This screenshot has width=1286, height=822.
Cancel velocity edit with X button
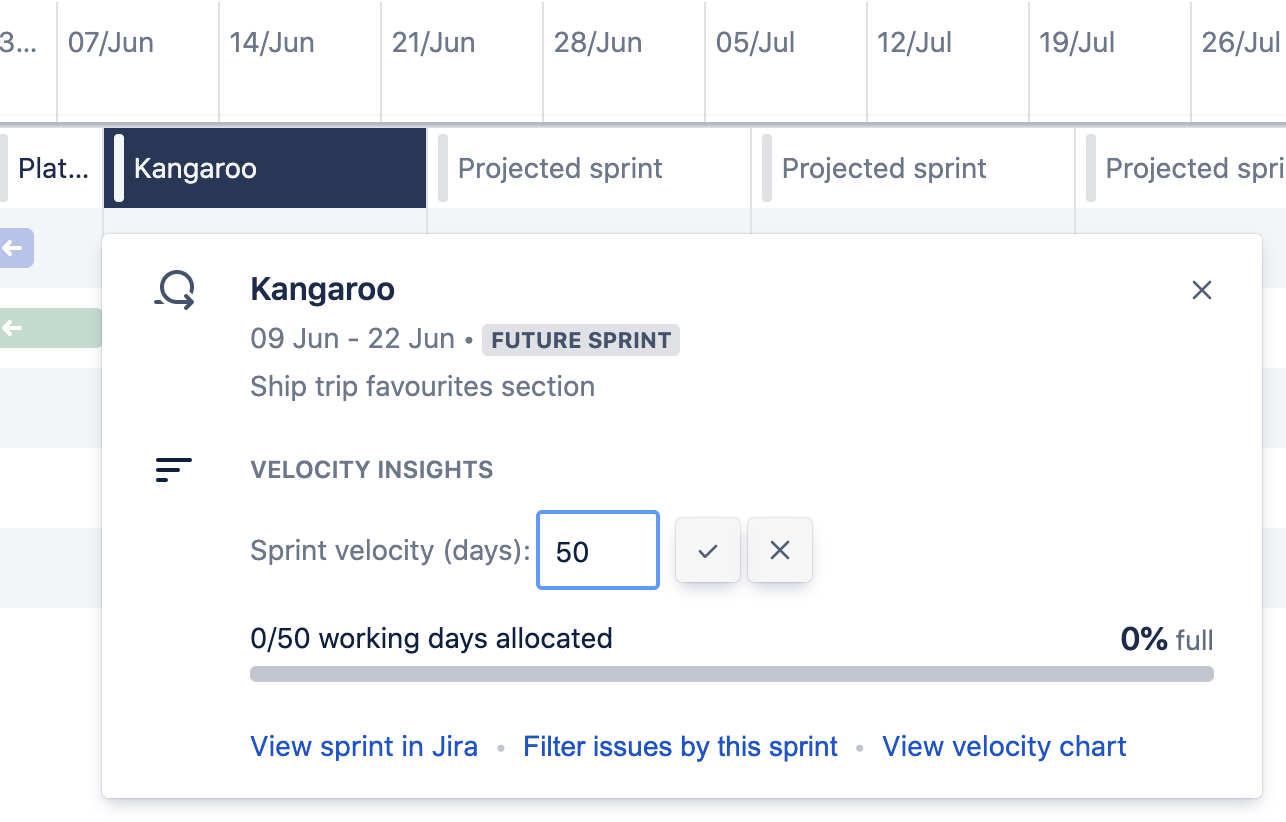[x=780, y=550]
